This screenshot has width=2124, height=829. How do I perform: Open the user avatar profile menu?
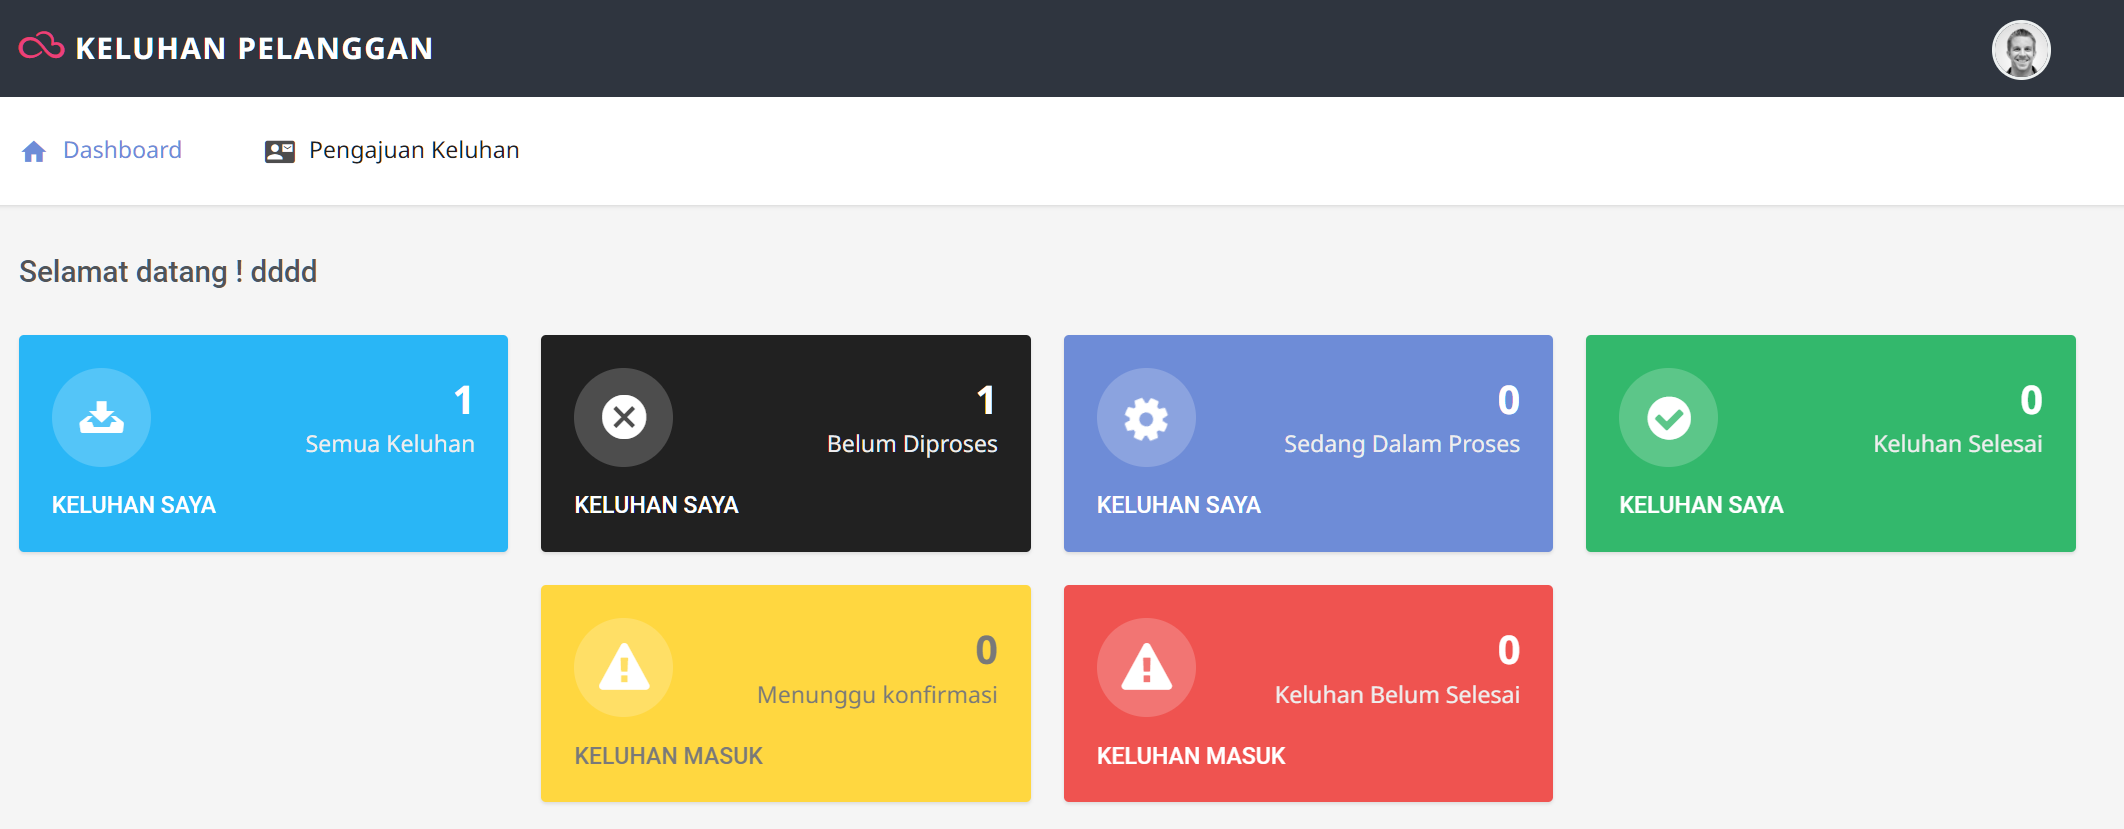coord(2021,49)
